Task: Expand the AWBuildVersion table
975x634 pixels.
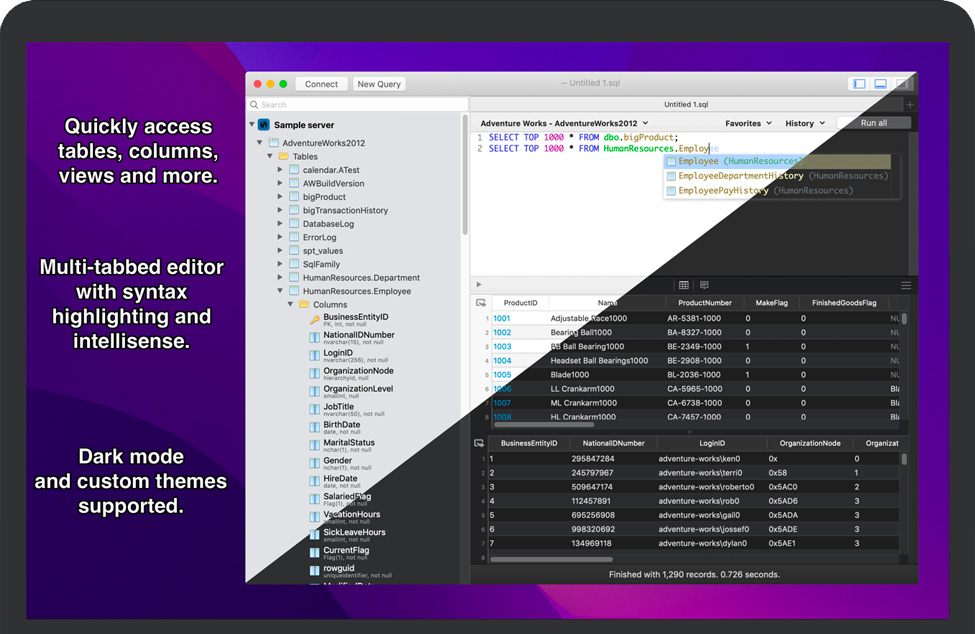Action: point(280,183)
